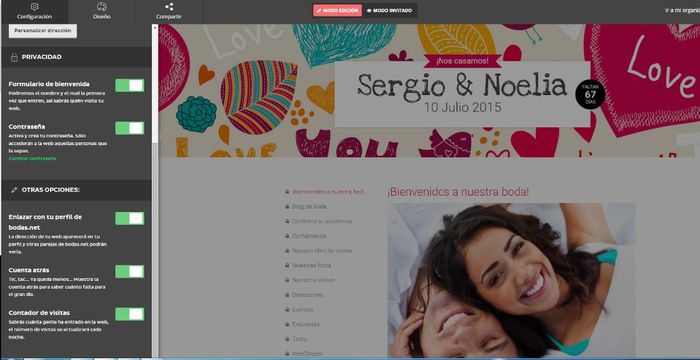Activate Modo Edición button

coord(337,10)
